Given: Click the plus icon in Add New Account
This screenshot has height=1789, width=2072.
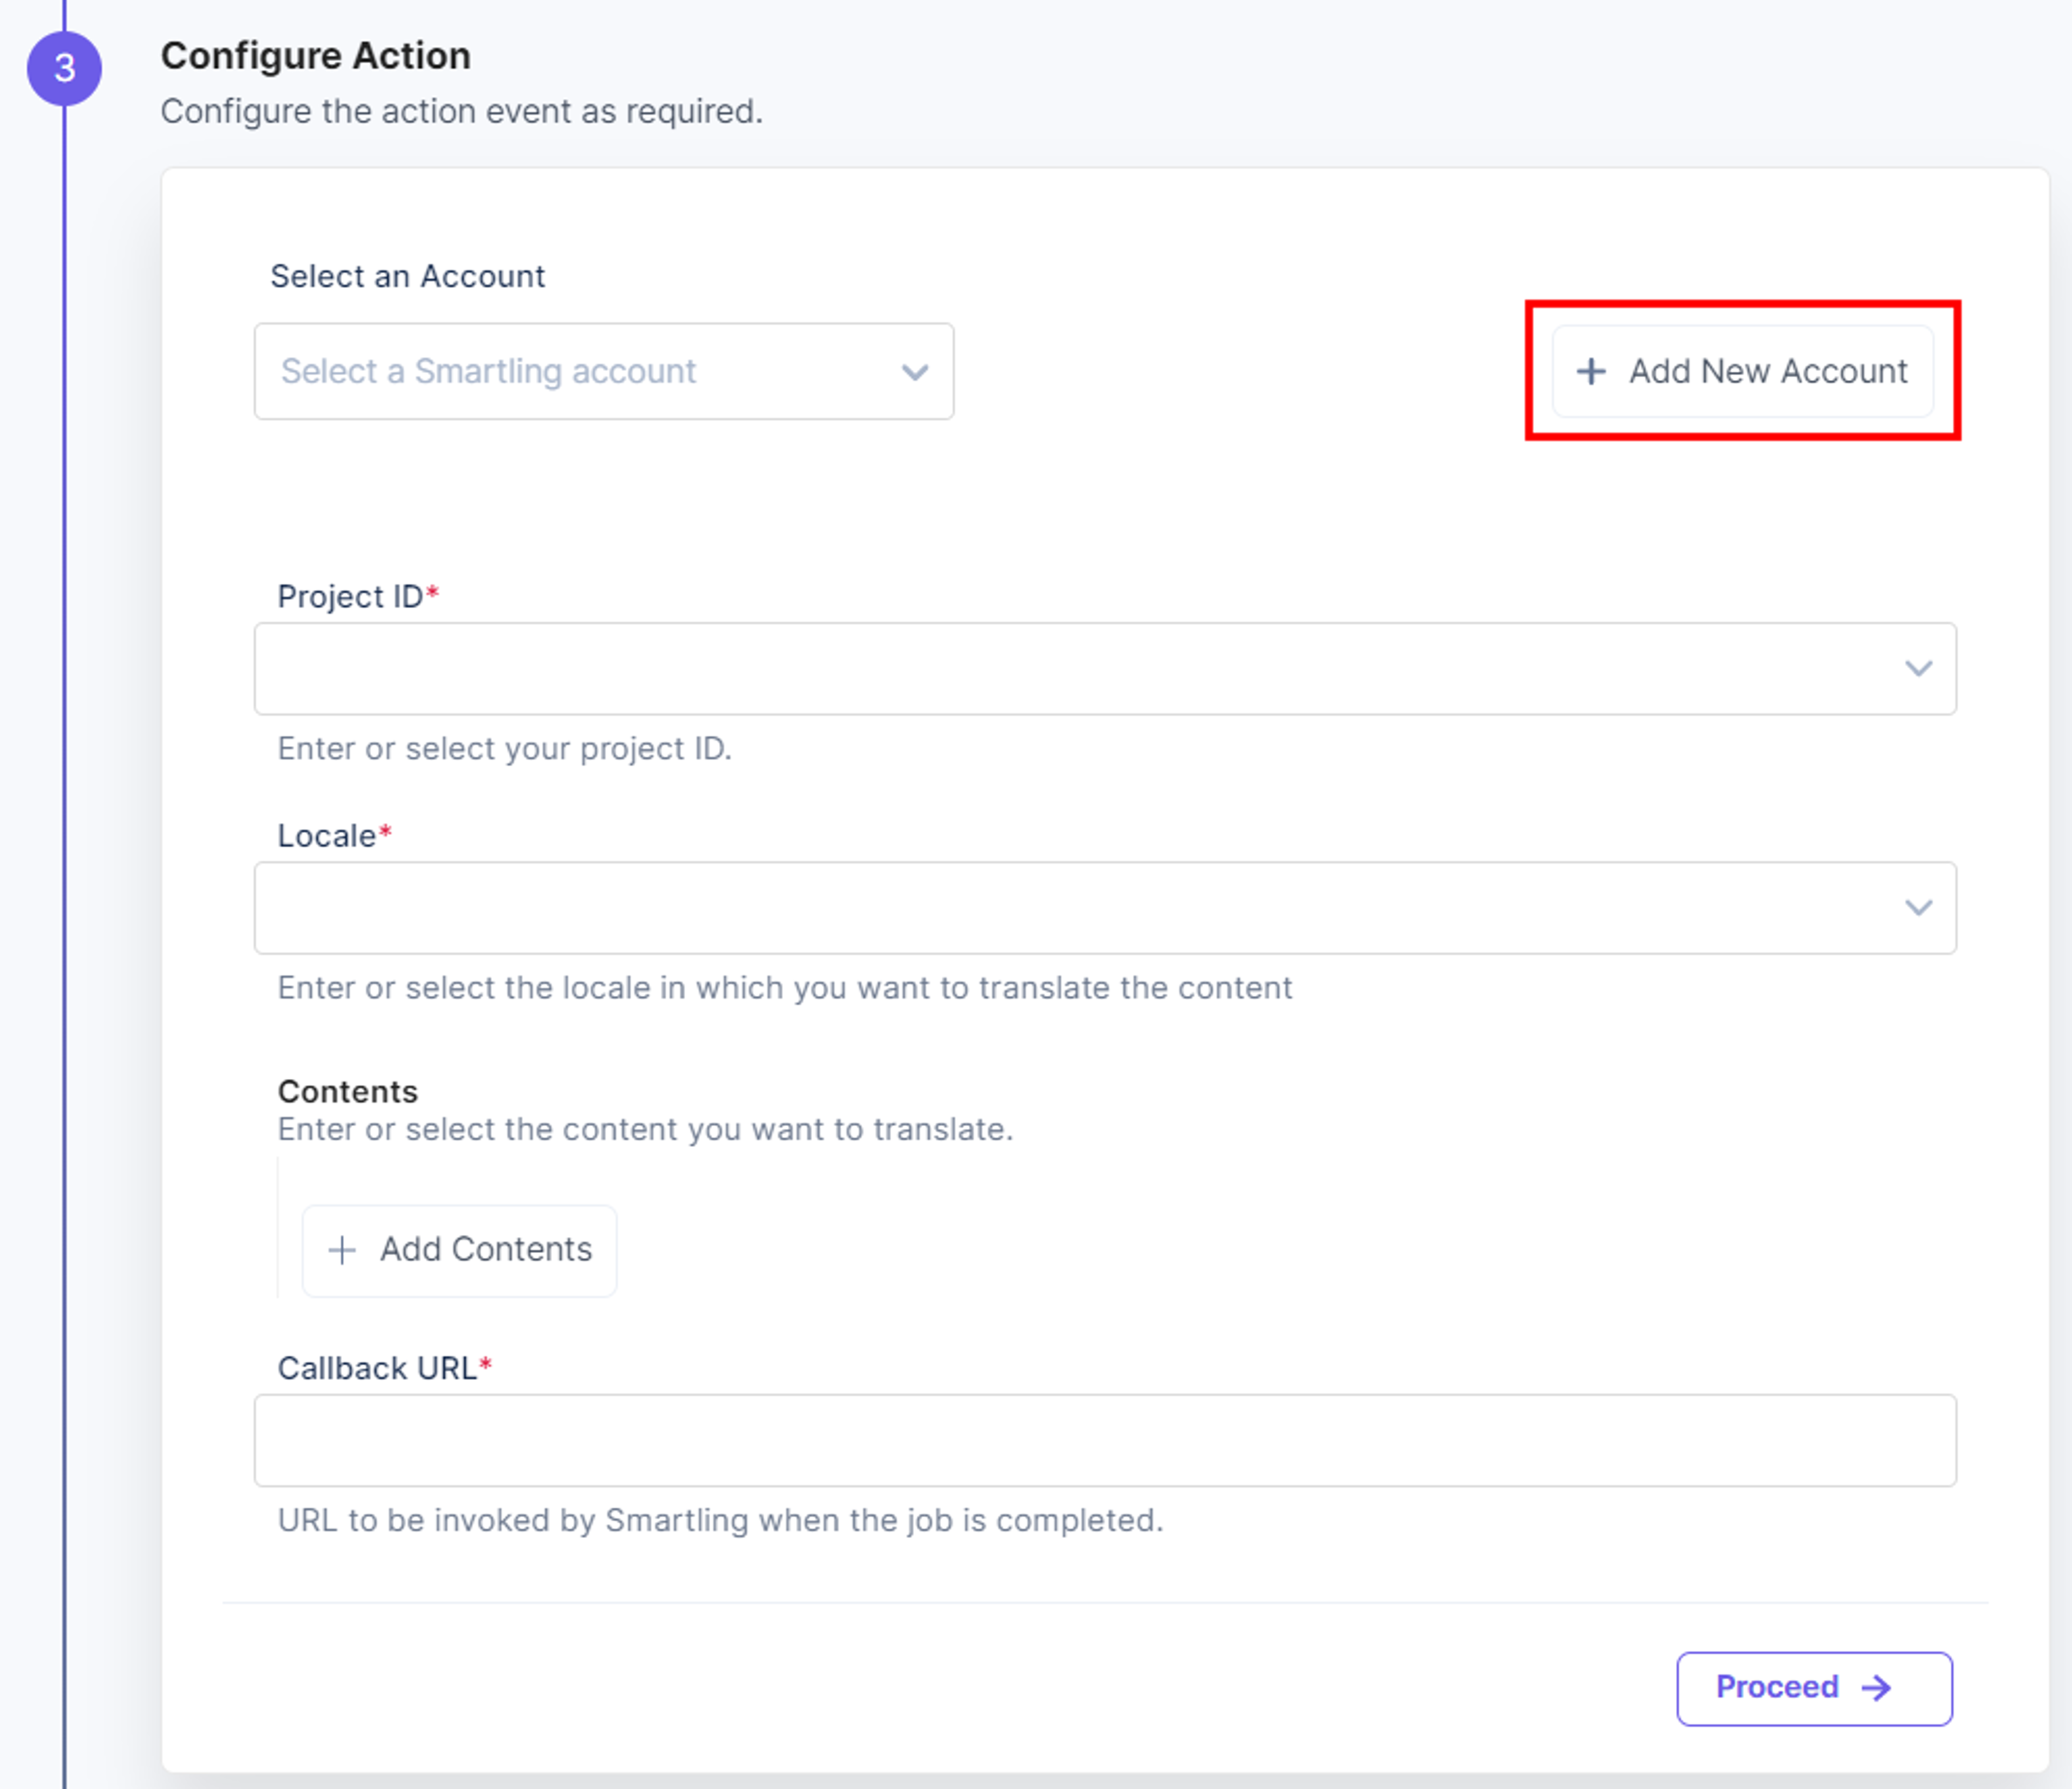Looking at the screenshot, I should point(1591,371).
